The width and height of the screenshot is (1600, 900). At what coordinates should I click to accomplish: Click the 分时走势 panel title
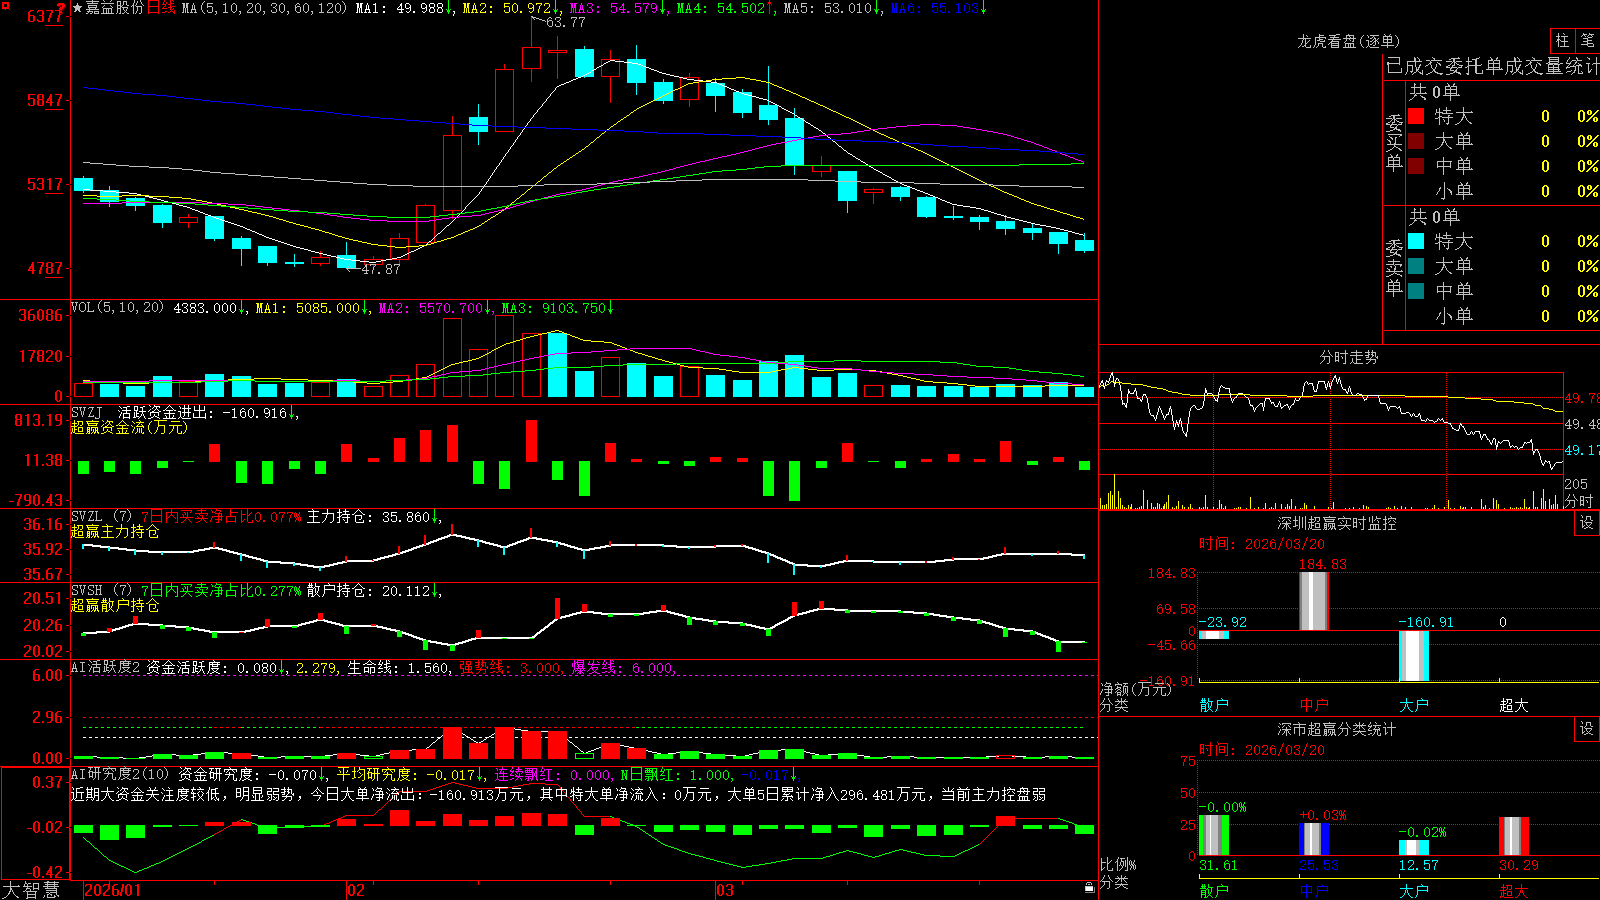tap(1348, 357)
